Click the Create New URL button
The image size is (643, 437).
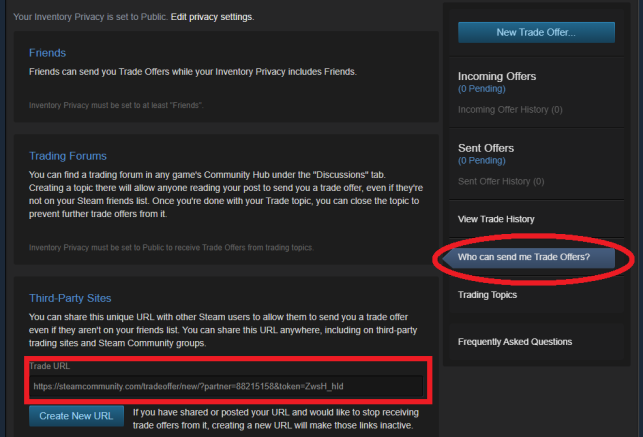[x=76, y=416]
